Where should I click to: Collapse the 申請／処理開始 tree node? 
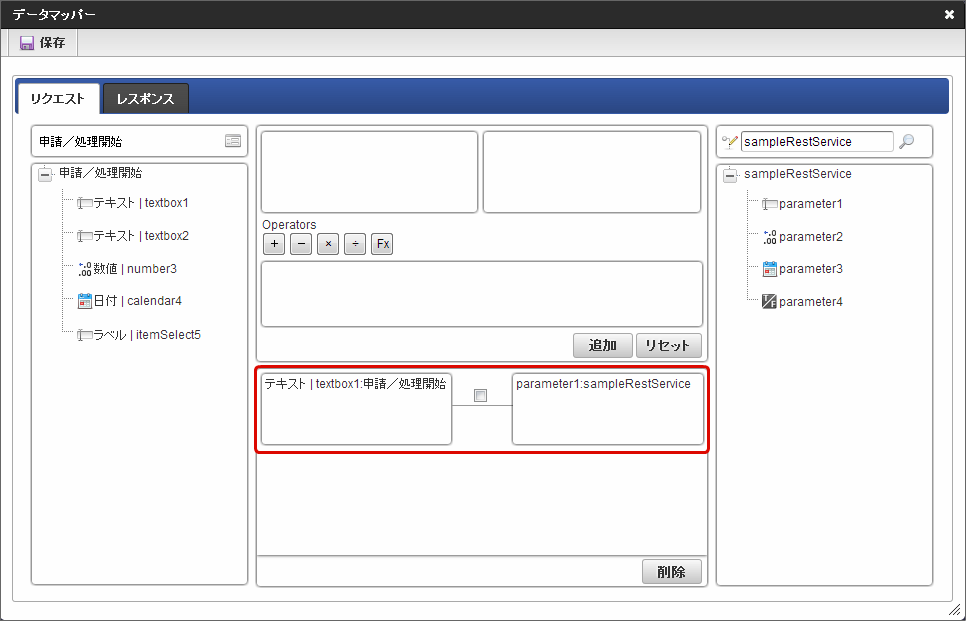click(45, 174)
